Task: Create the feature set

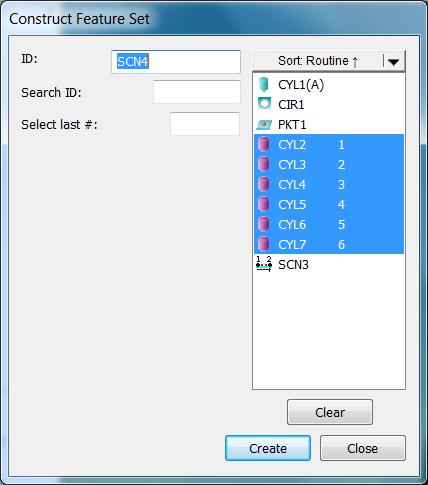Action: tap(268, 448)
